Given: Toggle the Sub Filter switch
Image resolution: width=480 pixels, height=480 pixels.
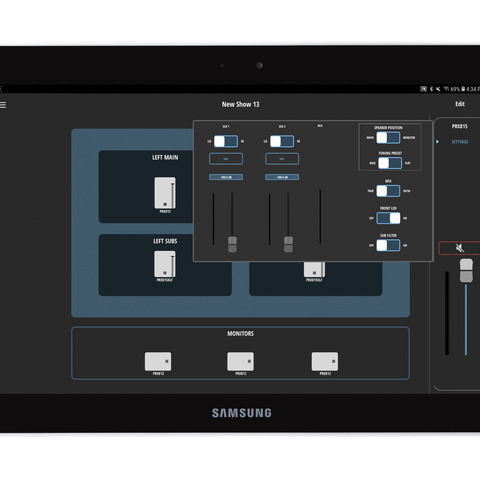Looking at the screenshot, I should (x=388, y=246).
